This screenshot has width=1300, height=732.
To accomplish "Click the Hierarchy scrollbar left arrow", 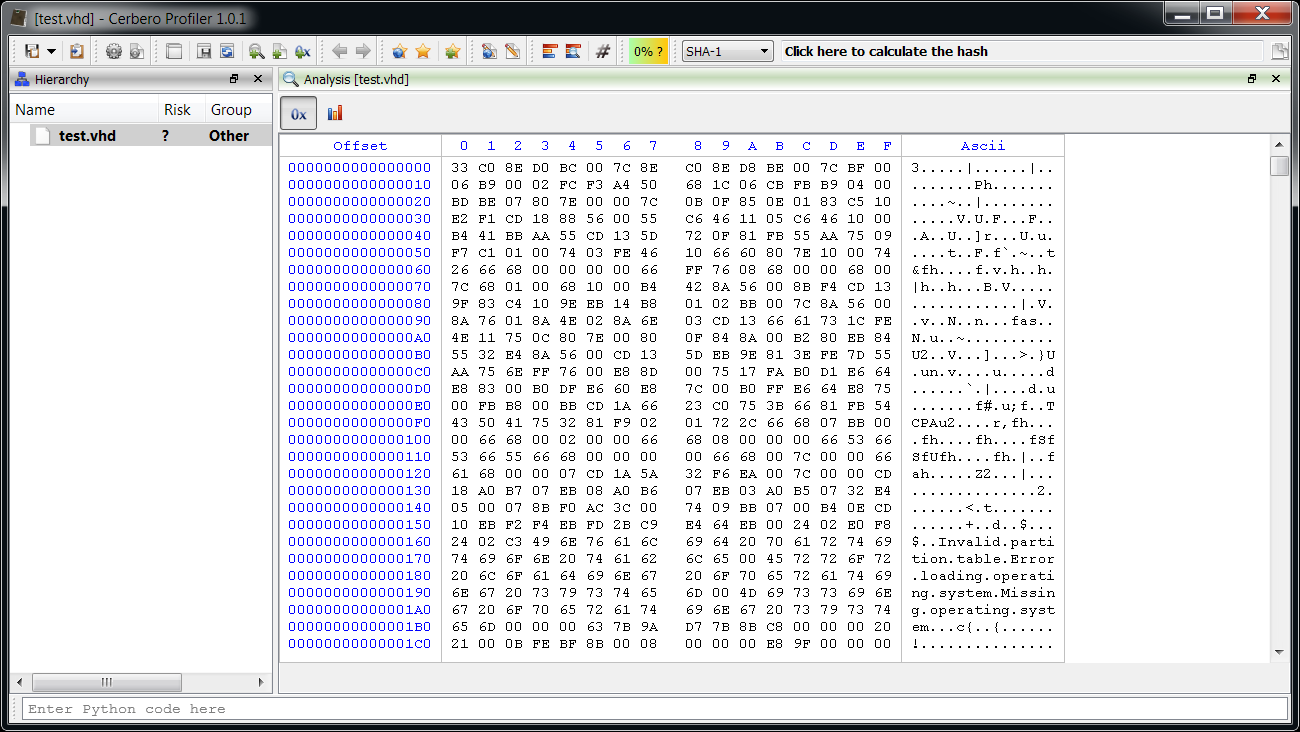I will pos(19,682).
